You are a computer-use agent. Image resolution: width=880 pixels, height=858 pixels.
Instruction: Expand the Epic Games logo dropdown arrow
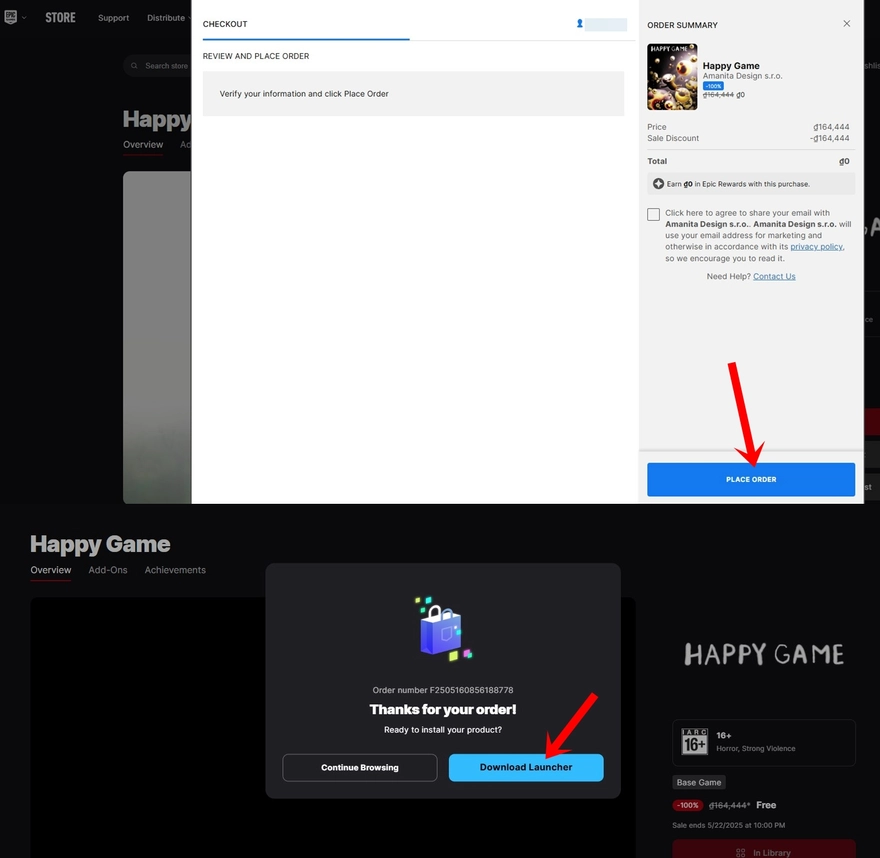24,18
